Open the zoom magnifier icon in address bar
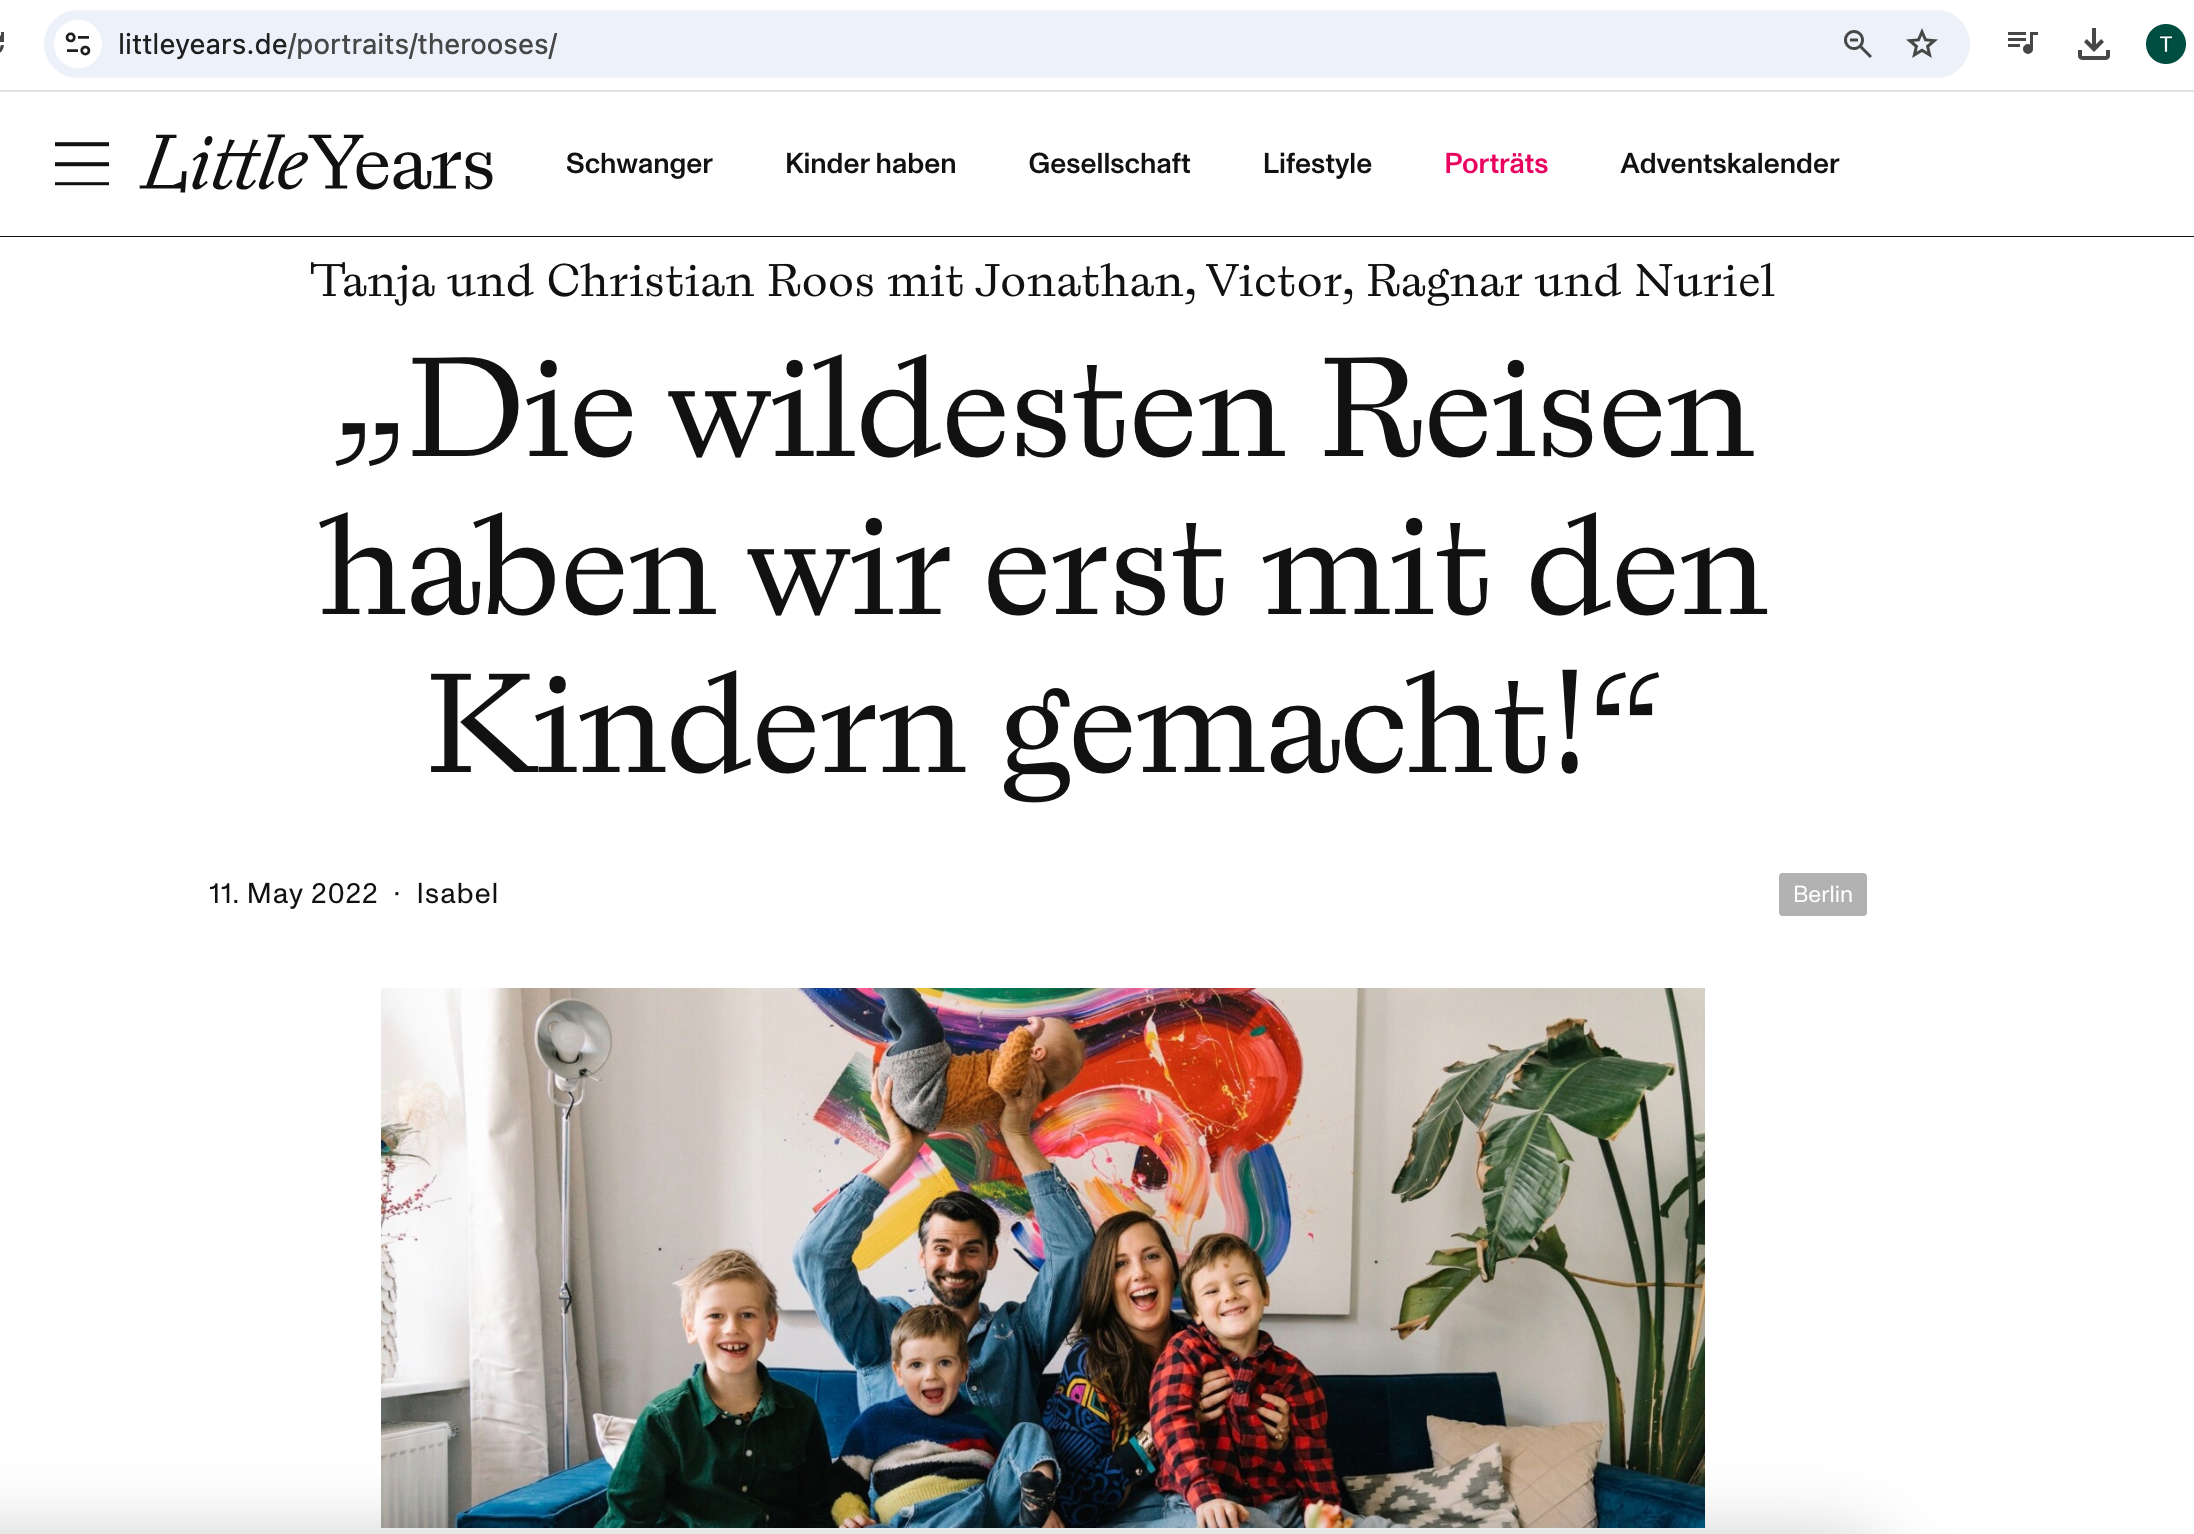 click(1857, 44)
